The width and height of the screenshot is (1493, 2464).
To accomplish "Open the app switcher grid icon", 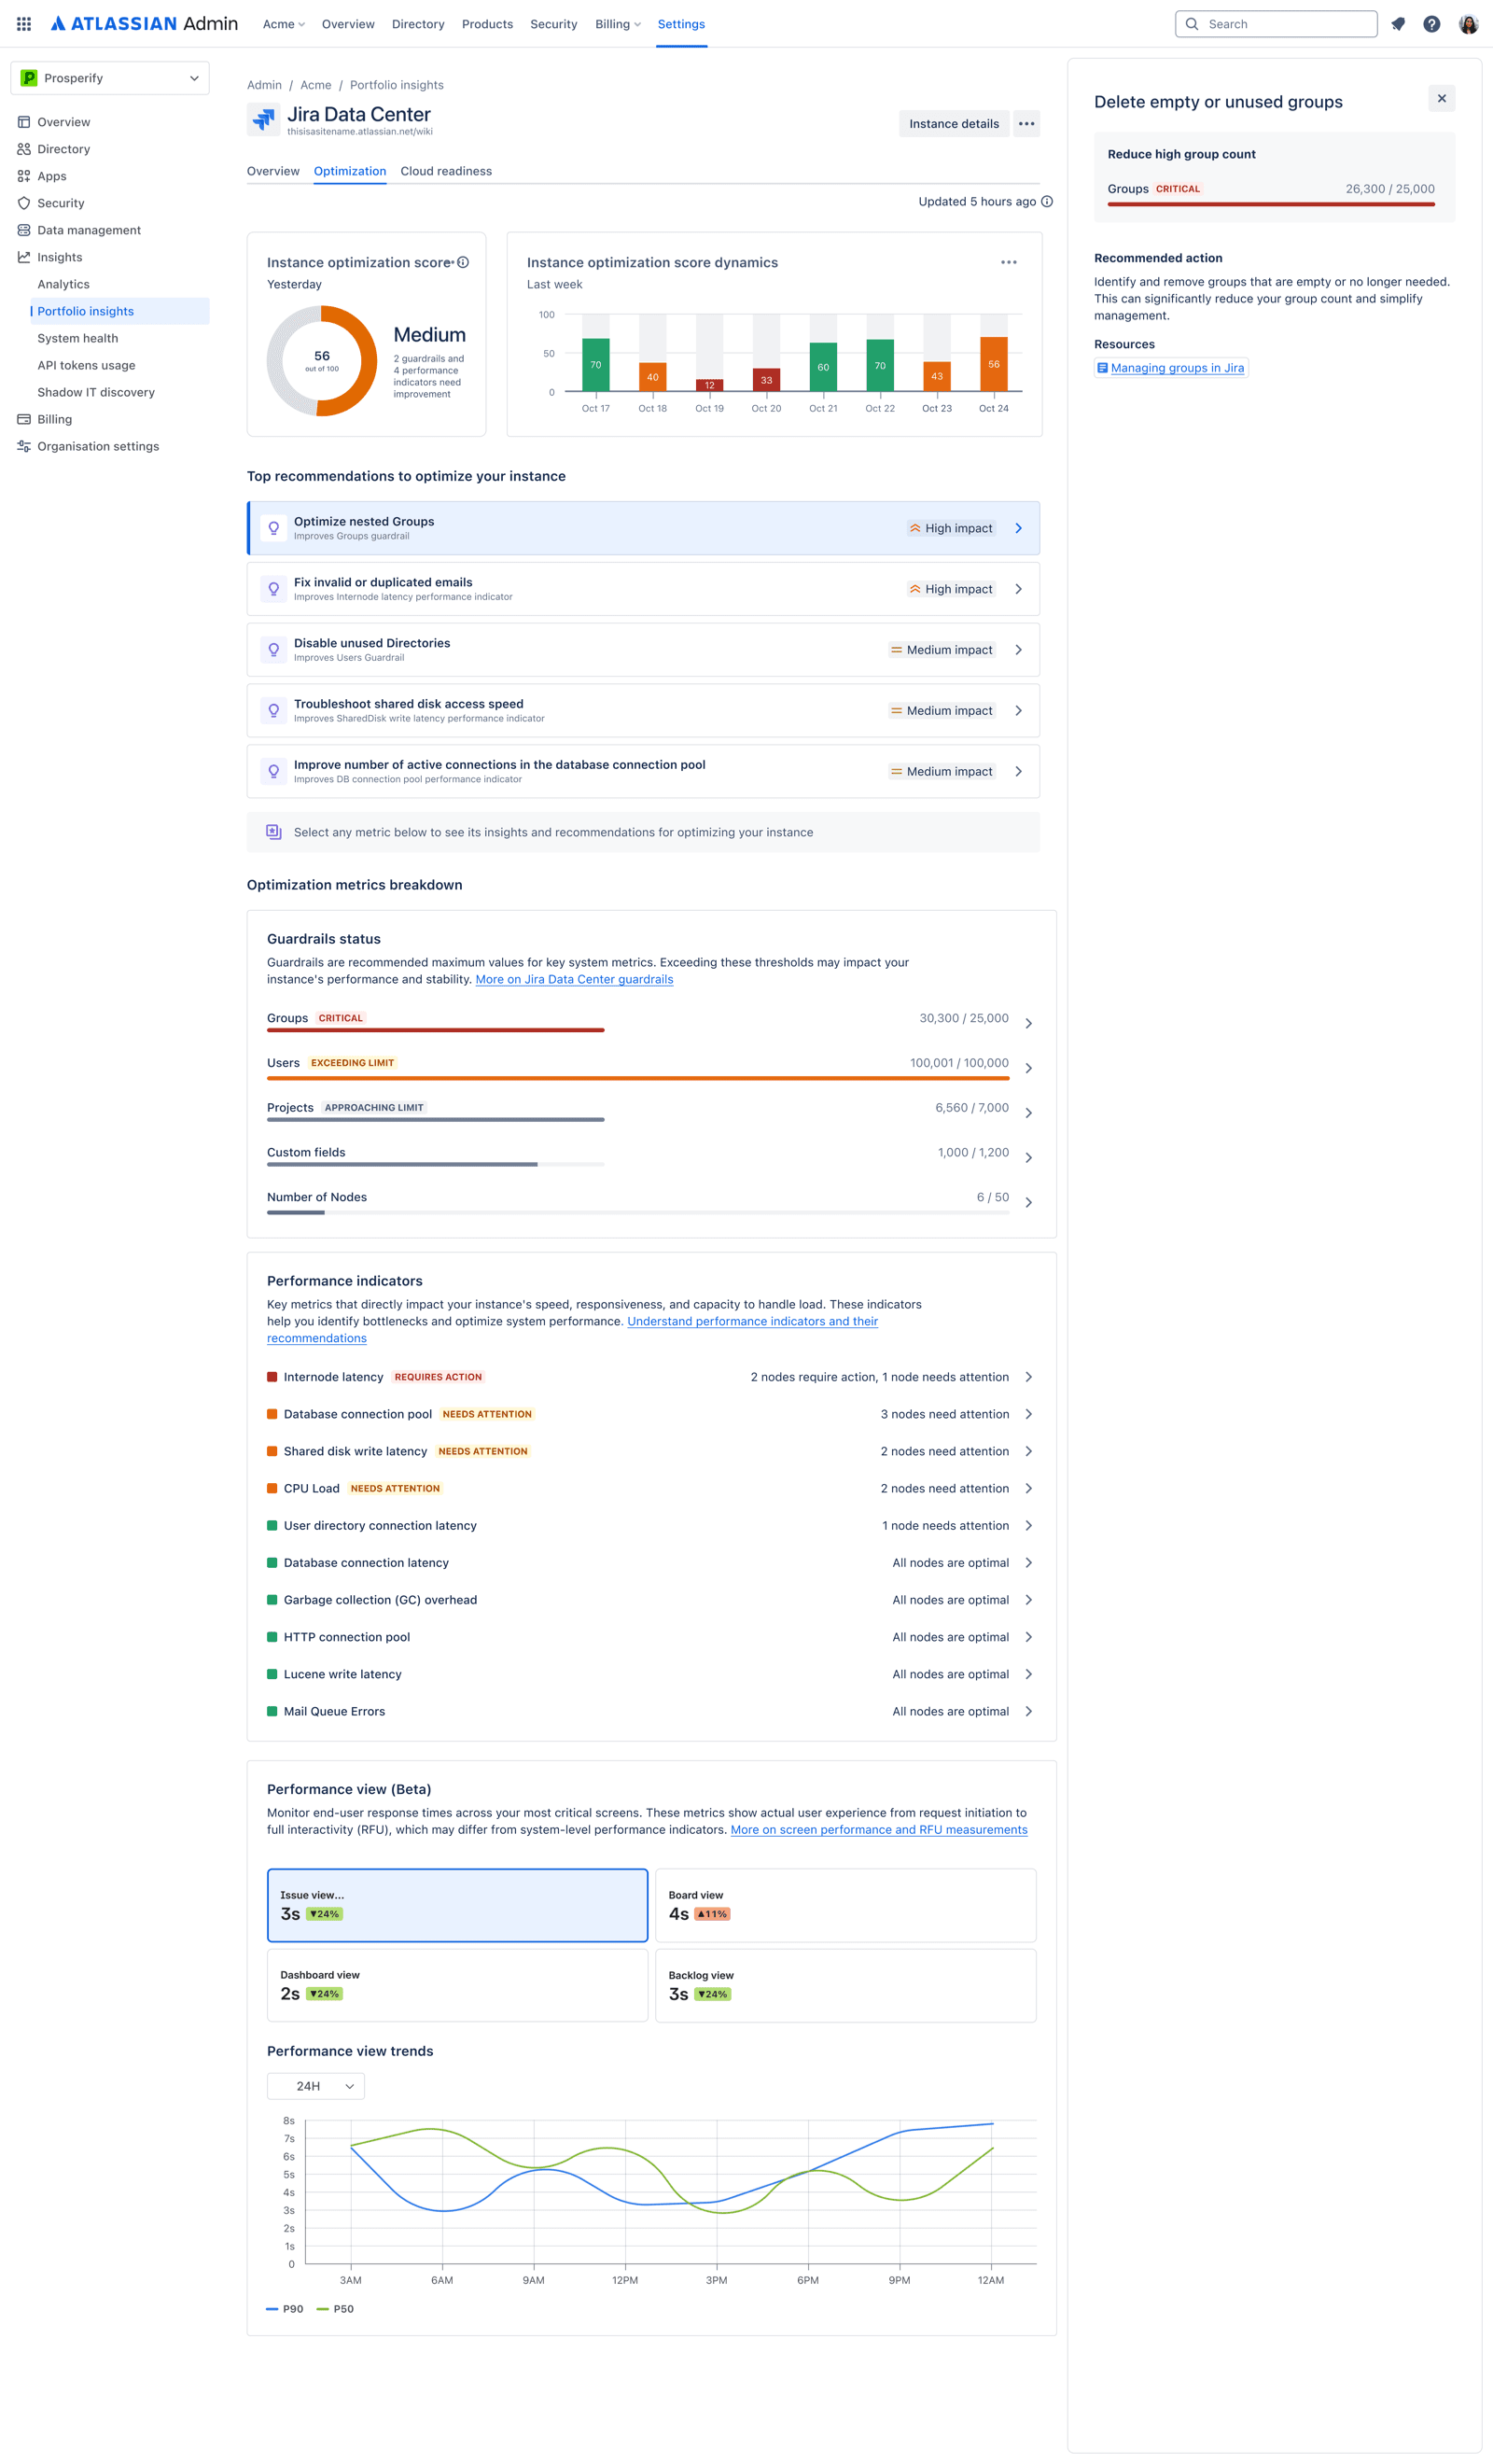I will pyautogui.click(x=24, y=24).
